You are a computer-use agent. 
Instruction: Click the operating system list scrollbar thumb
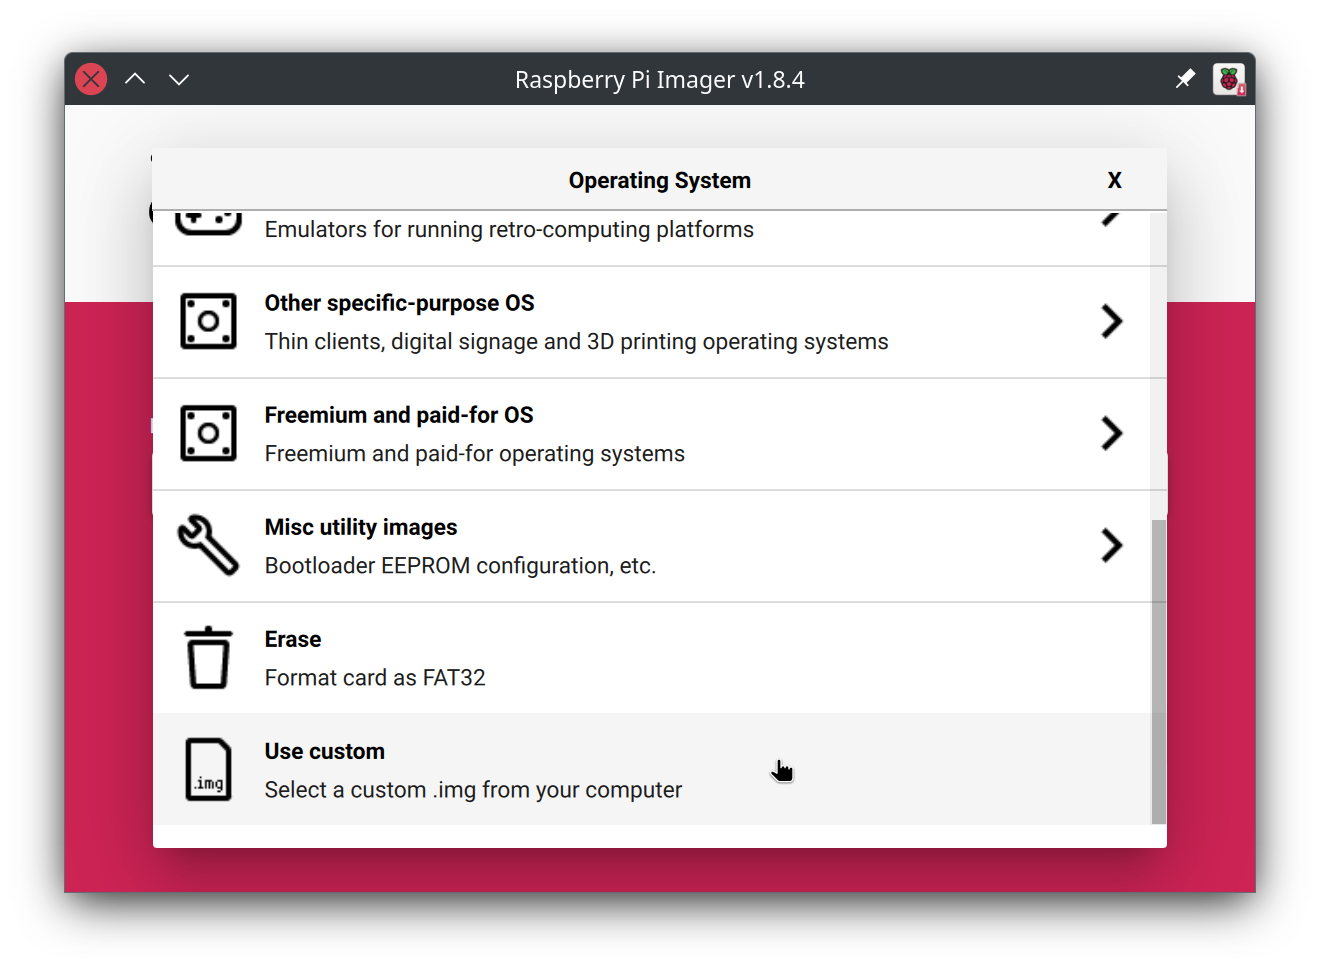tap(1158, 670)
